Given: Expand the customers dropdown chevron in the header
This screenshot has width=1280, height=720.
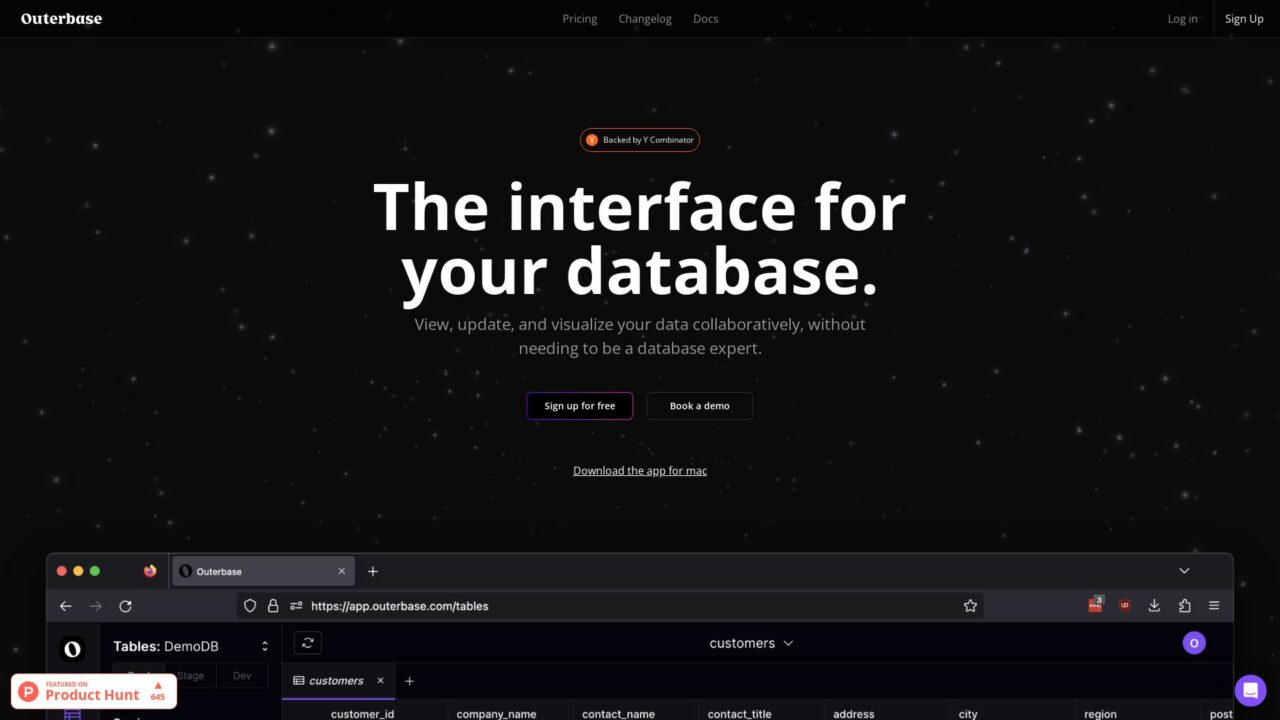Looking at the screenshot, I should tap(789, 643).
